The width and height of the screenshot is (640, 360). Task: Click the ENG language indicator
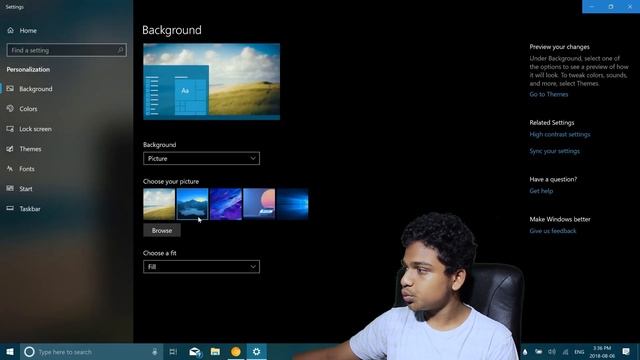[579, 352]
